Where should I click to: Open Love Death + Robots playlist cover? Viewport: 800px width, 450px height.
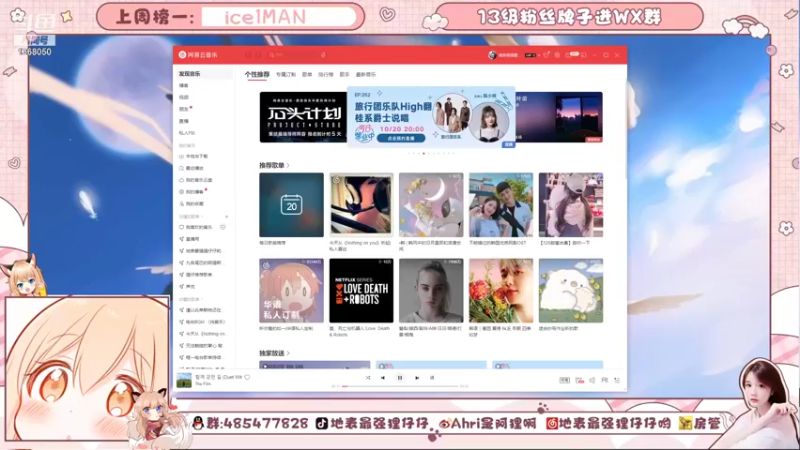pos(361,290)
